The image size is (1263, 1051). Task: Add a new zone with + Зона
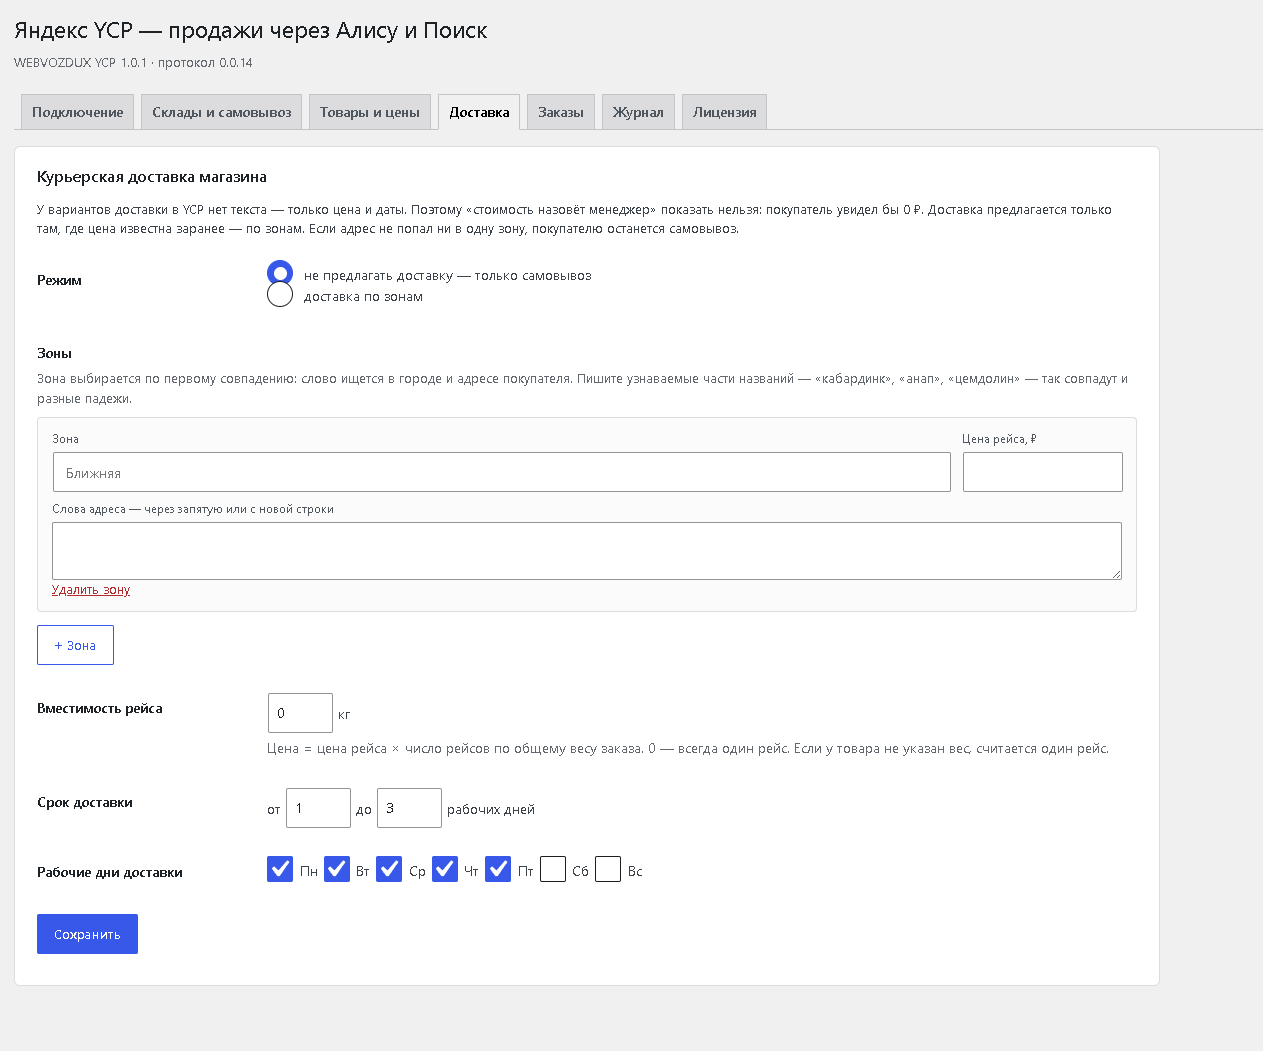tap(75, 645)
